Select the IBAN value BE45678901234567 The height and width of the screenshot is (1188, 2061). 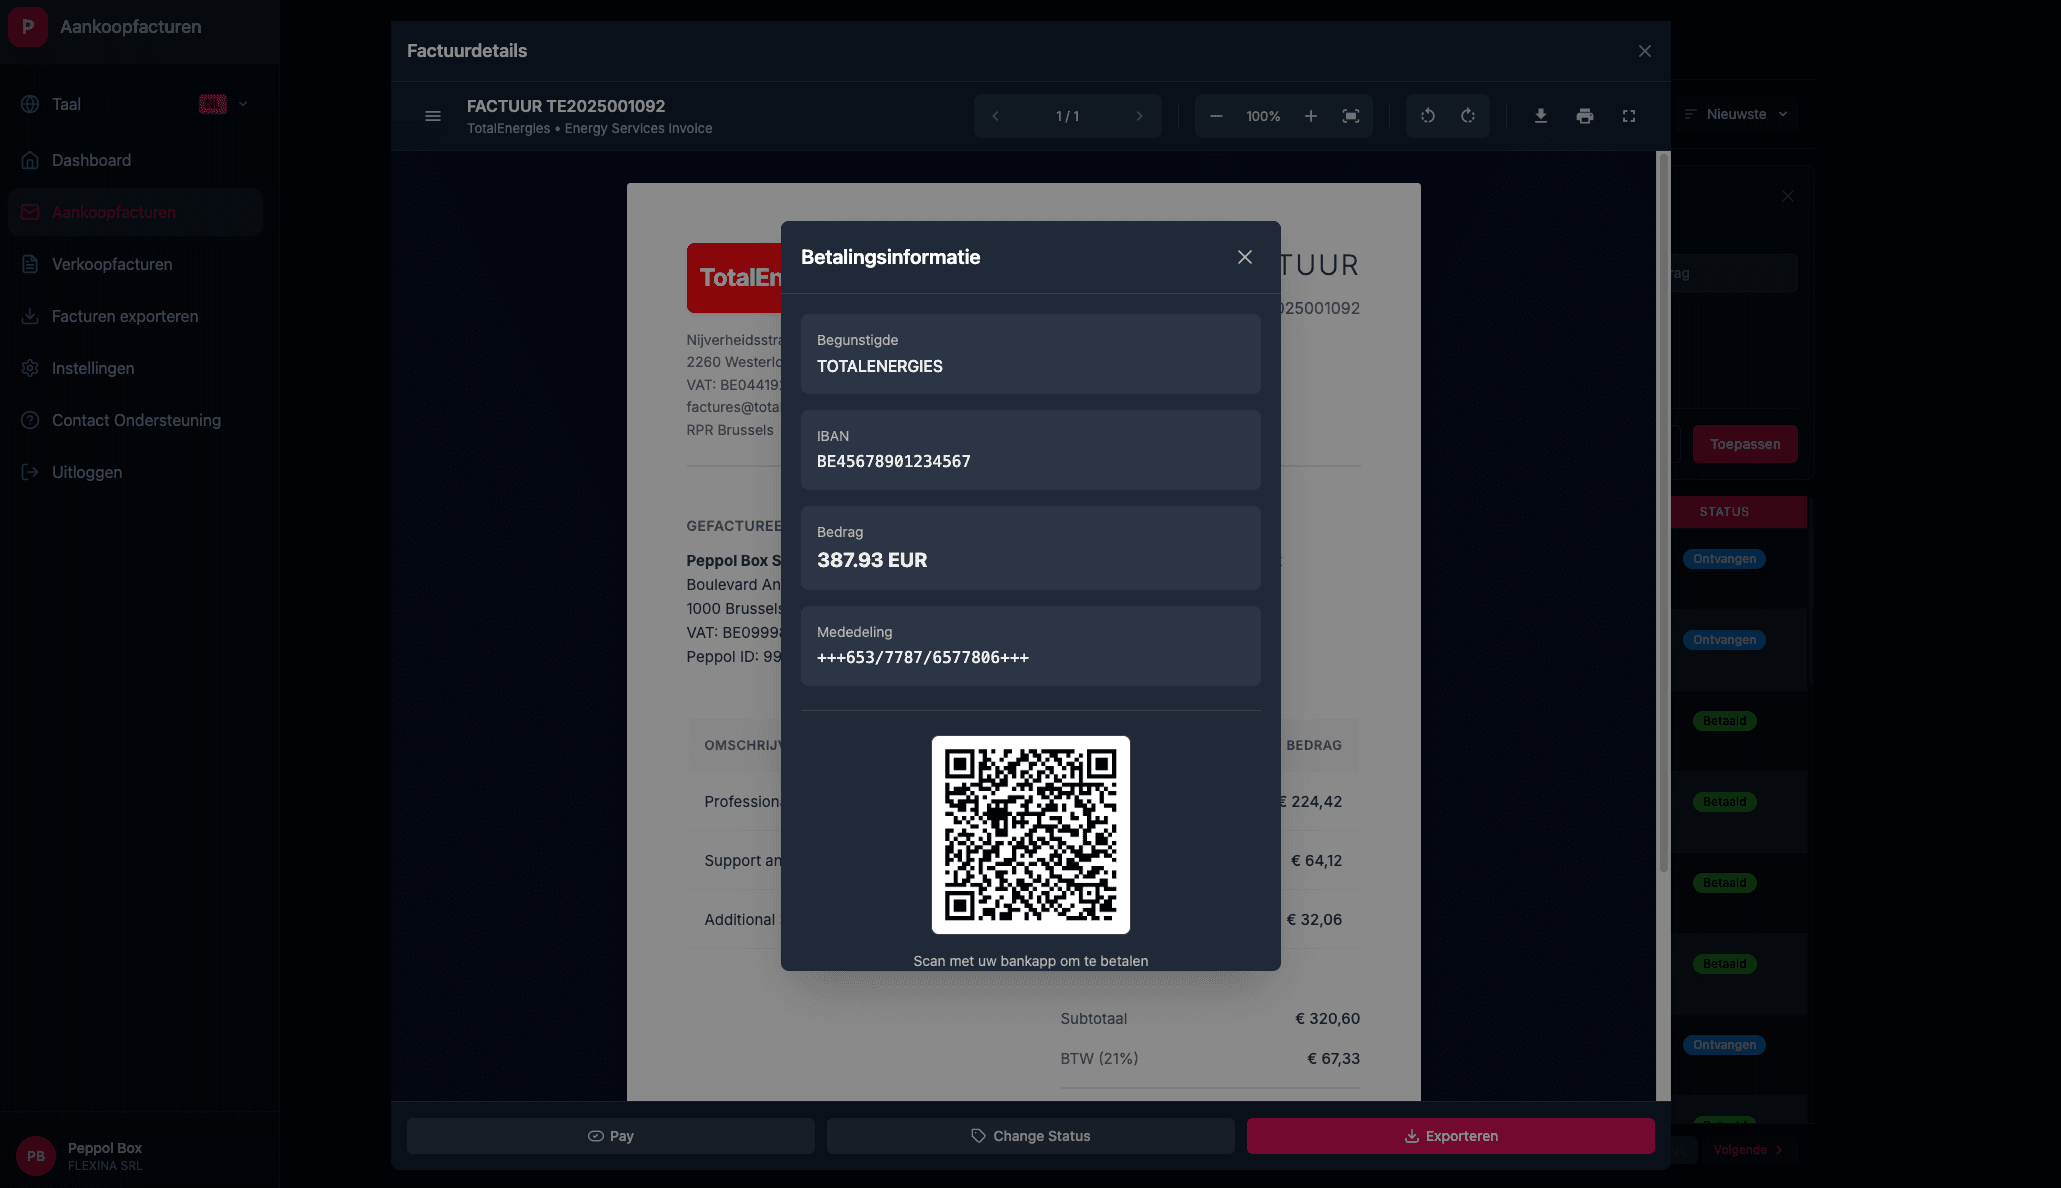pyautogui.click(x=894, y=461)
